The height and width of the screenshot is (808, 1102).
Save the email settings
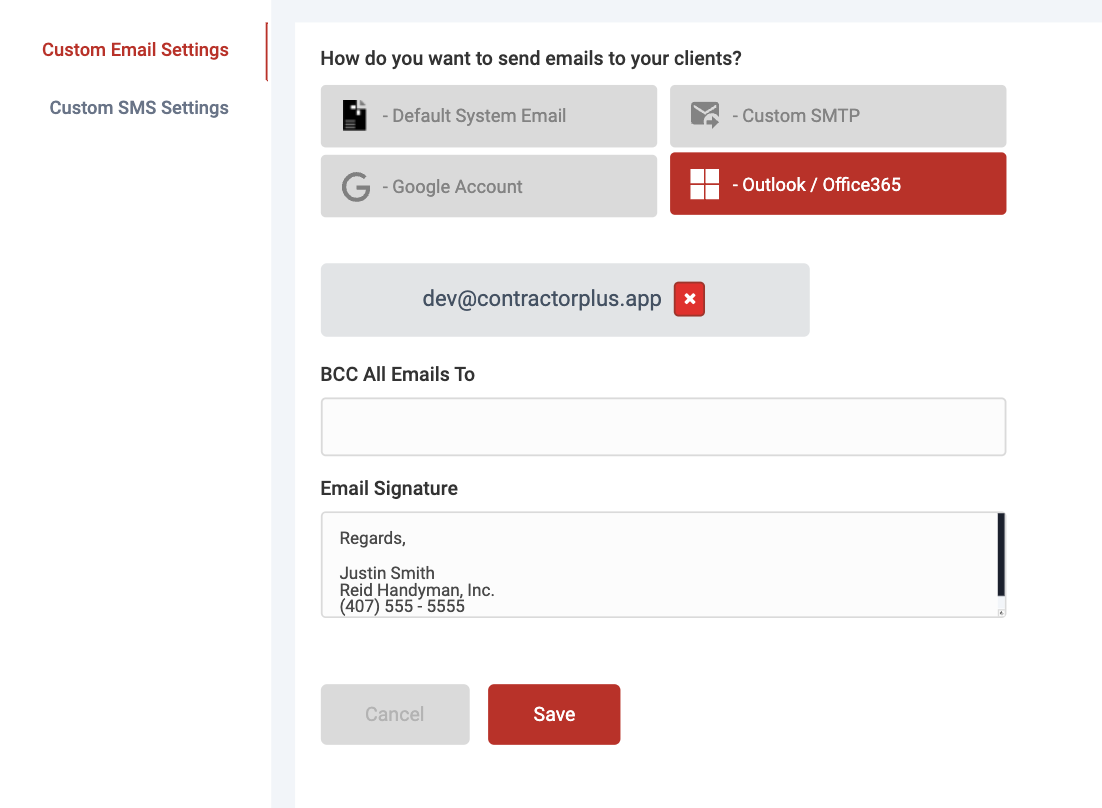coord(554,714)
